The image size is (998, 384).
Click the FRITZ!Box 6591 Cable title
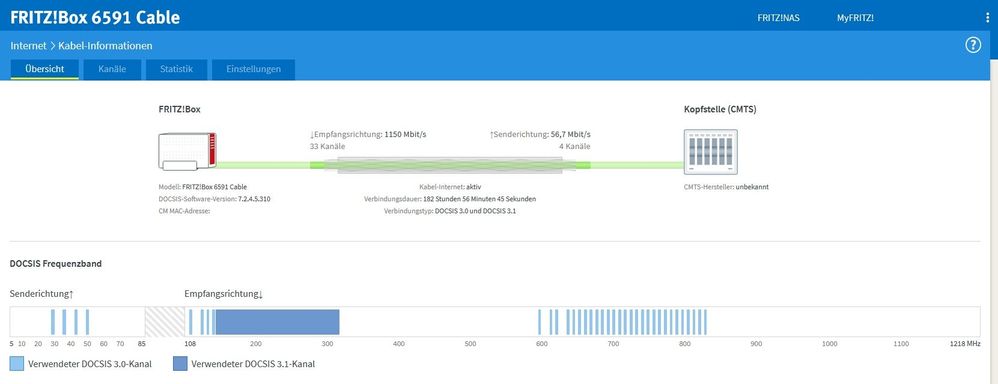(x=95, y=17)
